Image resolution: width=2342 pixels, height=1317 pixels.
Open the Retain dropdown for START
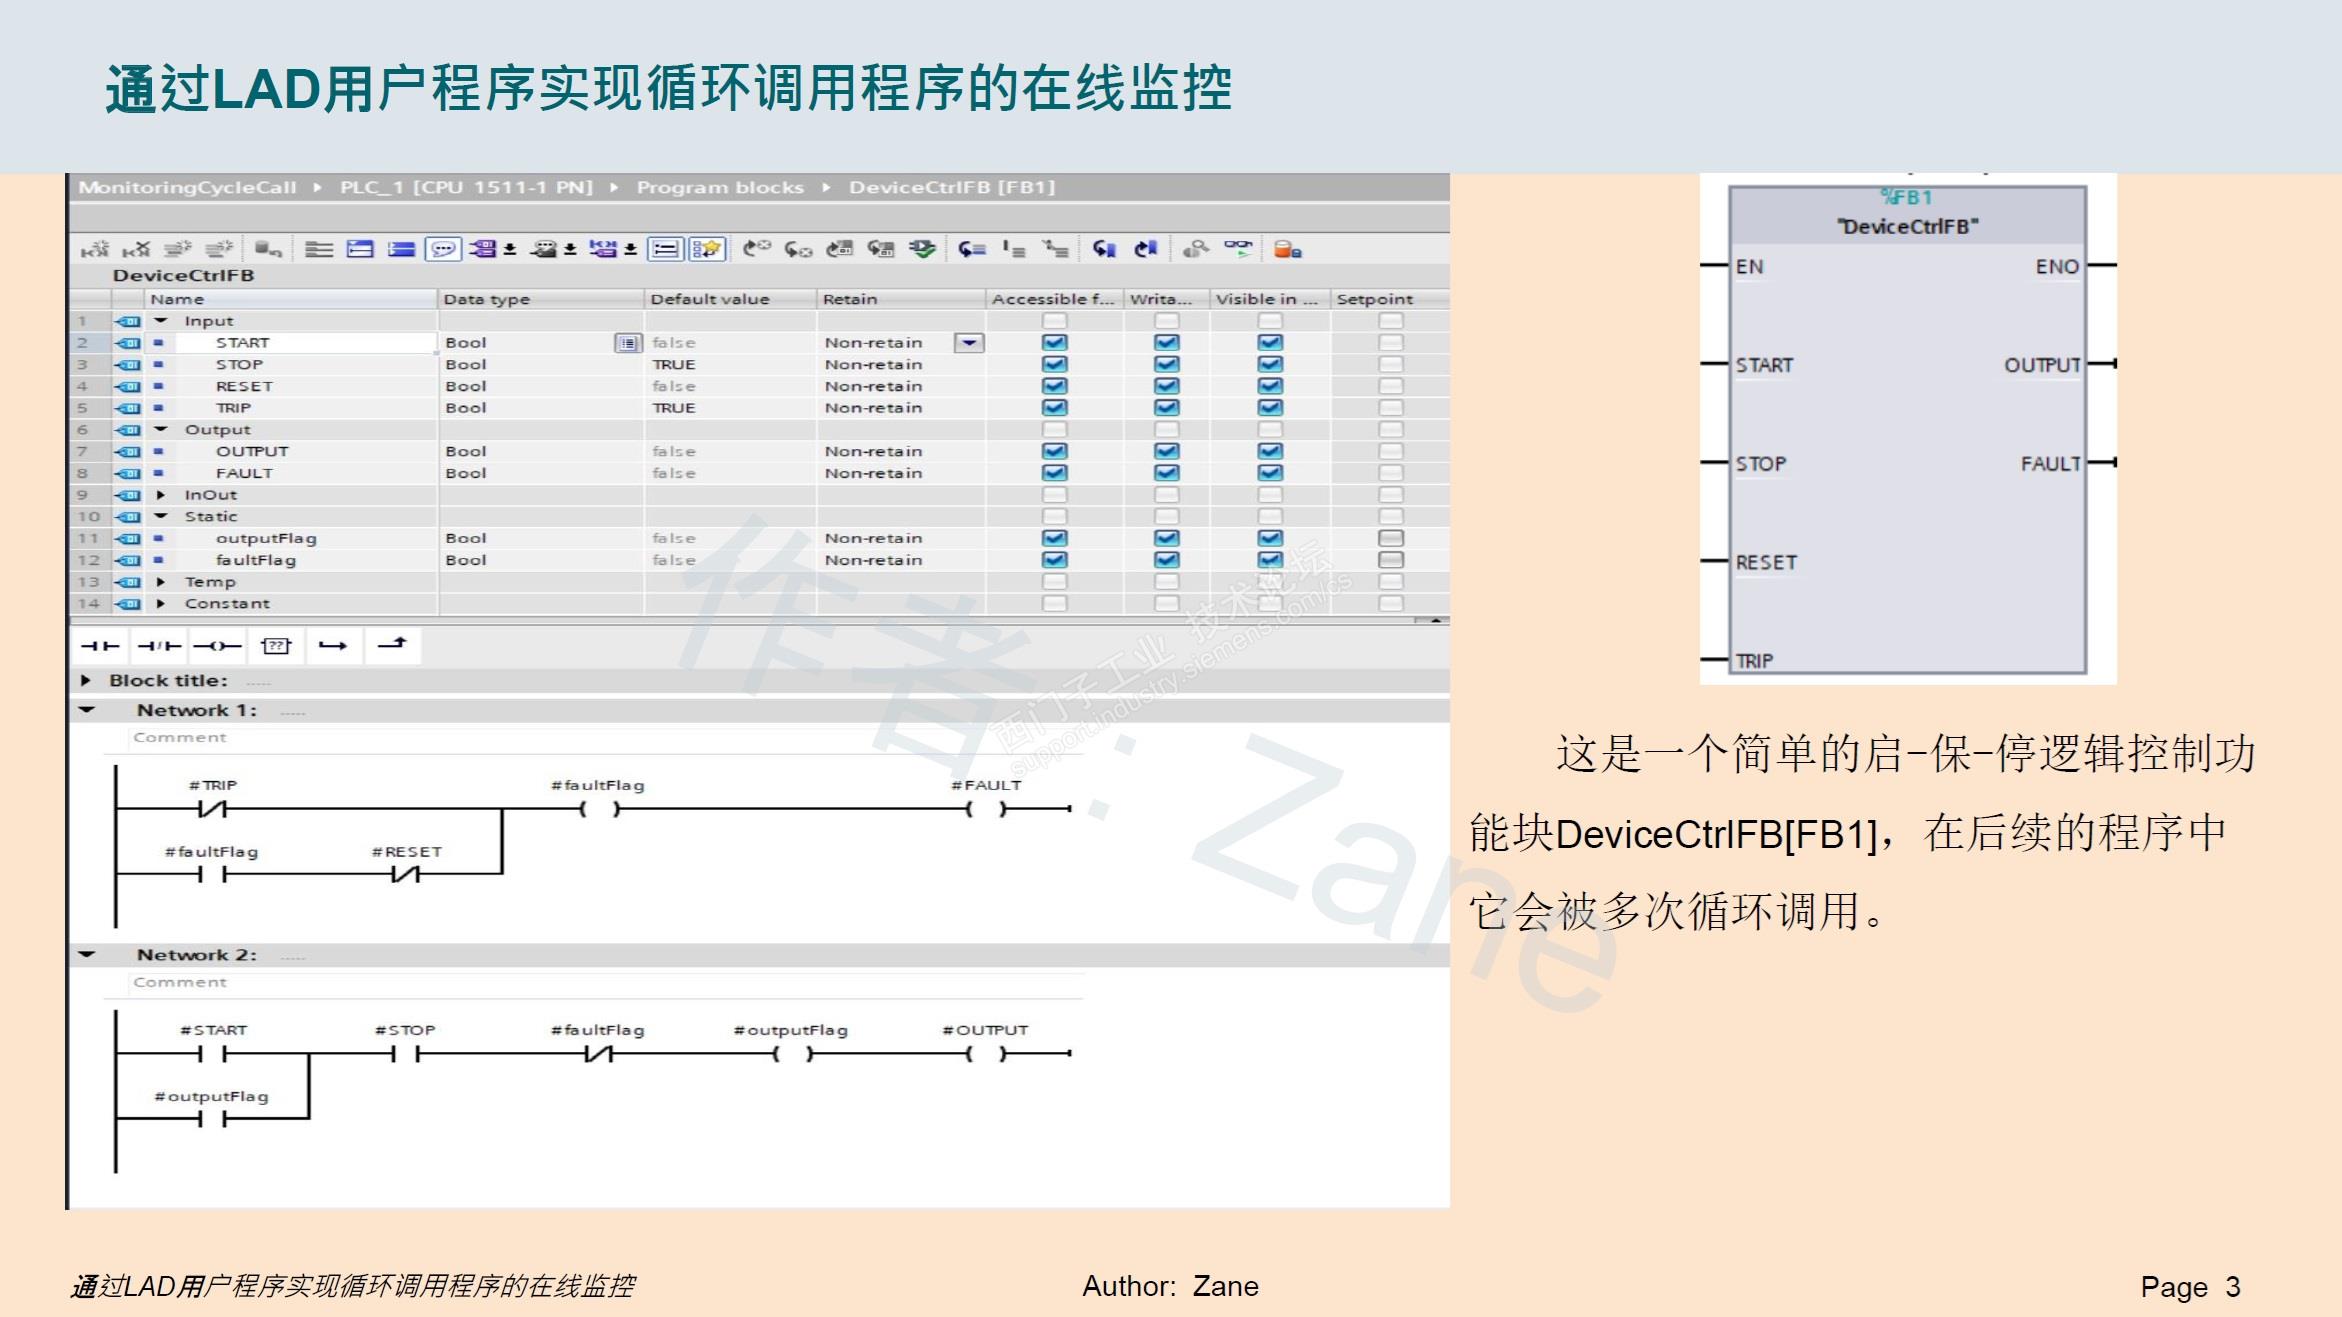tap(968, 343)
